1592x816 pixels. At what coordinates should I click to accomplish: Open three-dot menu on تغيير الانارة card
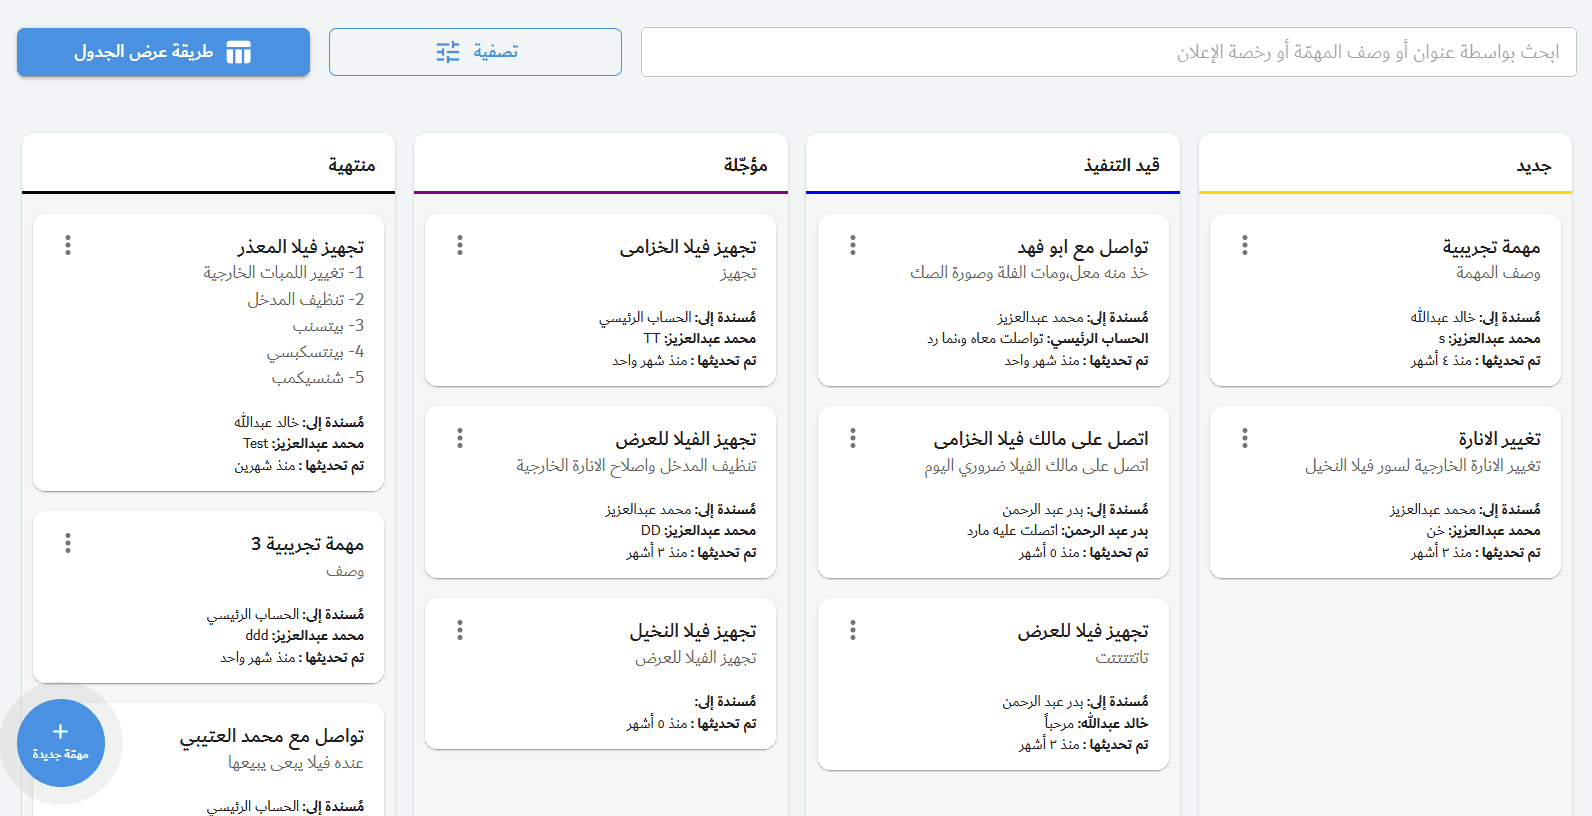click(1244, 438)
